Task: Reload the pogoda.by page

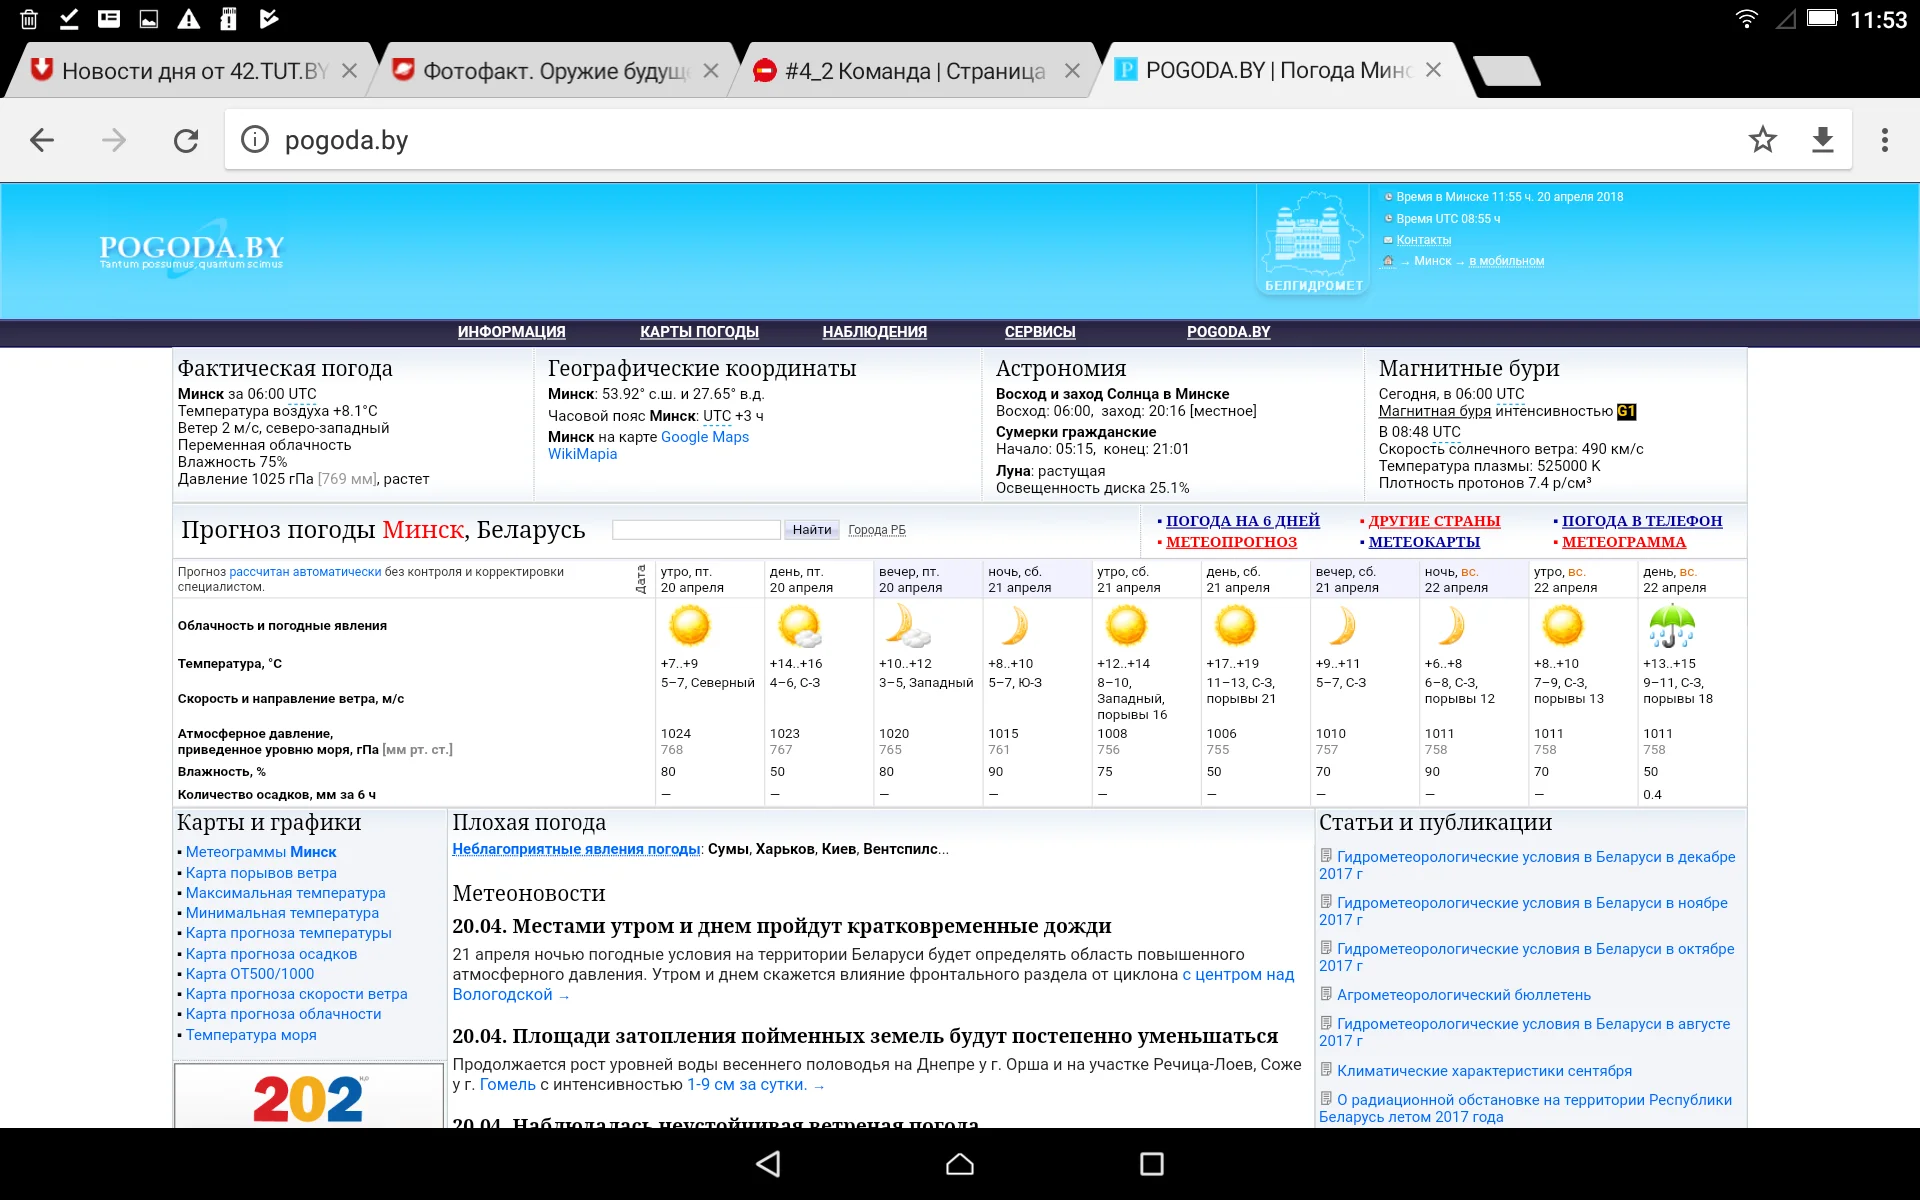Action: coord(186,140)
